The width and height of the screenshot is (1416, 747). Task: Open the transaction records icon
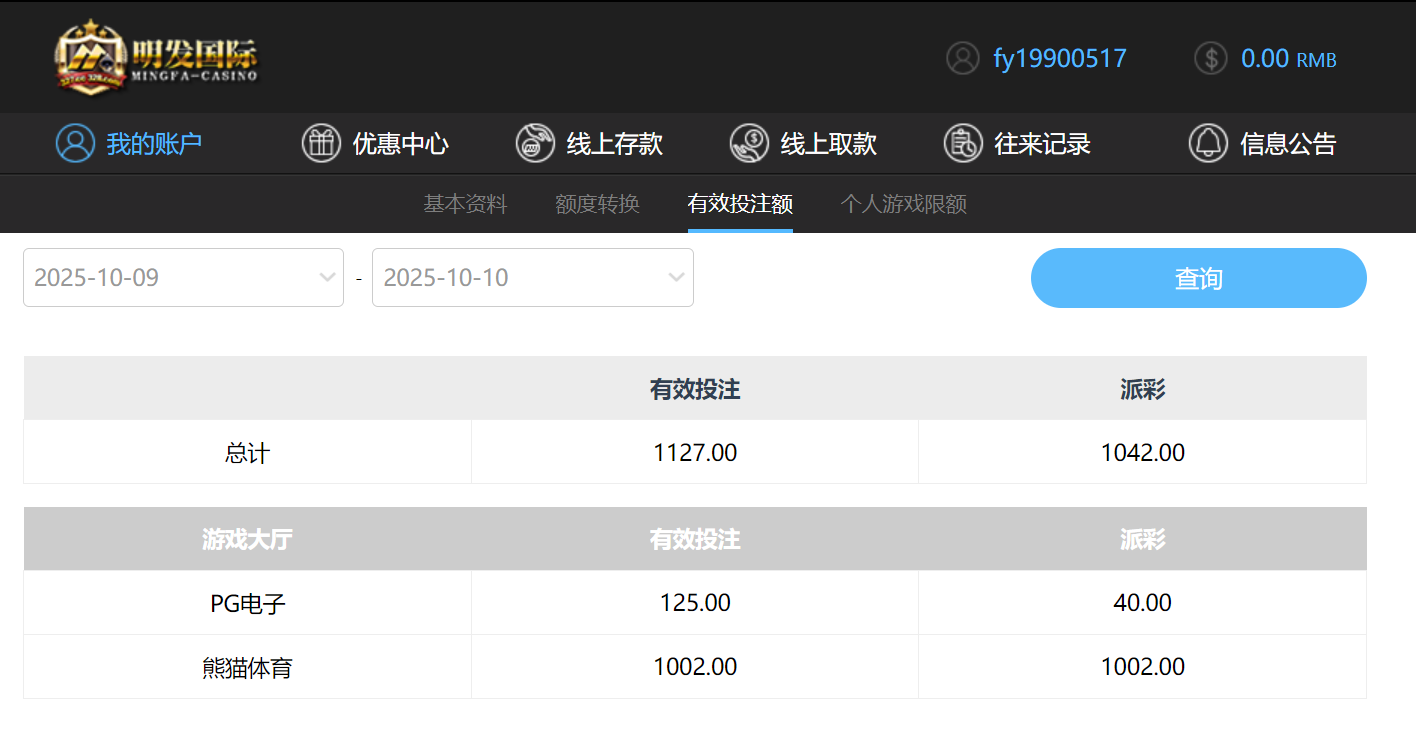coord(963,144)
